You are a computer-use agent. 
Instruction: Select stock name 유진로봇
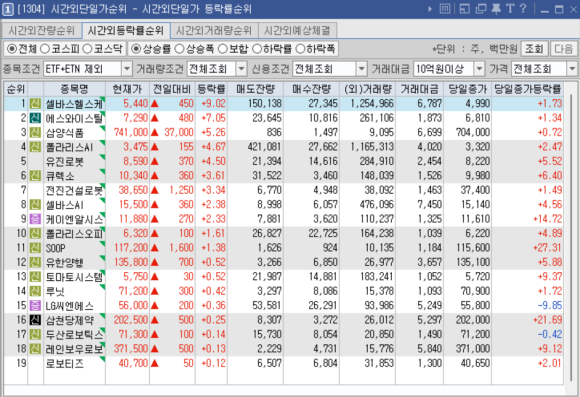tap(65, 162)
